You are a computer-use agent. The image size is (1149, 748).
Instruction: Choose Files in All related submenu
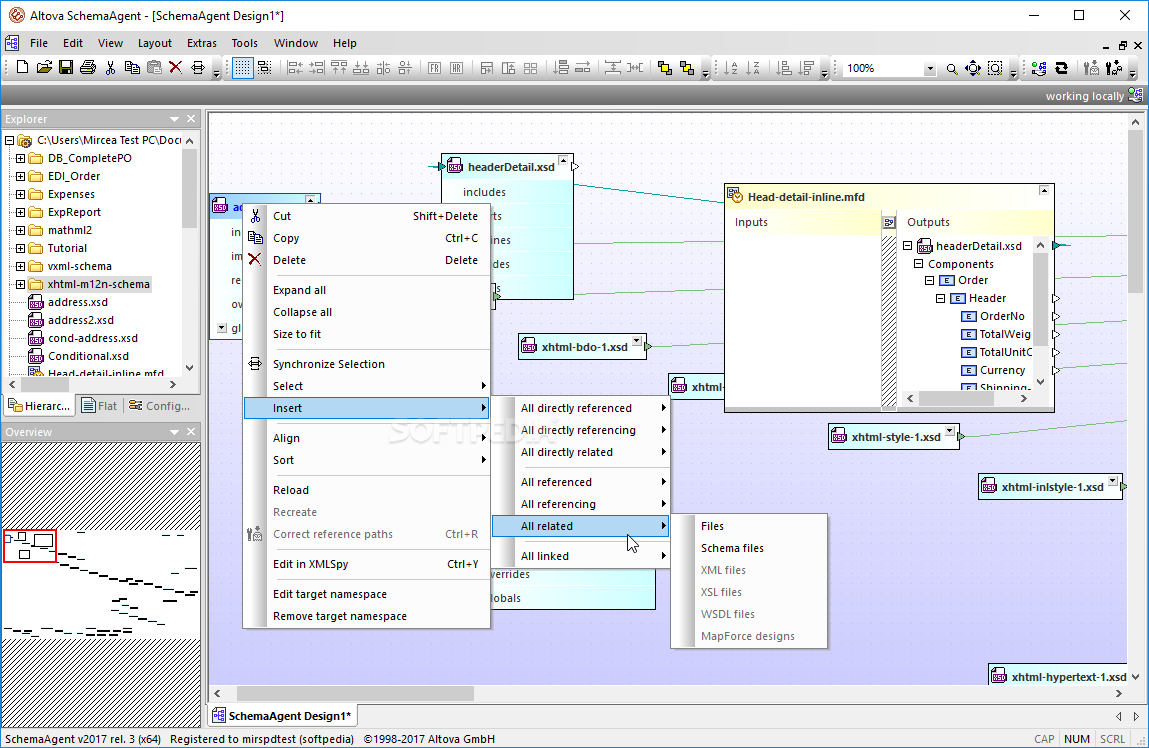click(750, 526)
